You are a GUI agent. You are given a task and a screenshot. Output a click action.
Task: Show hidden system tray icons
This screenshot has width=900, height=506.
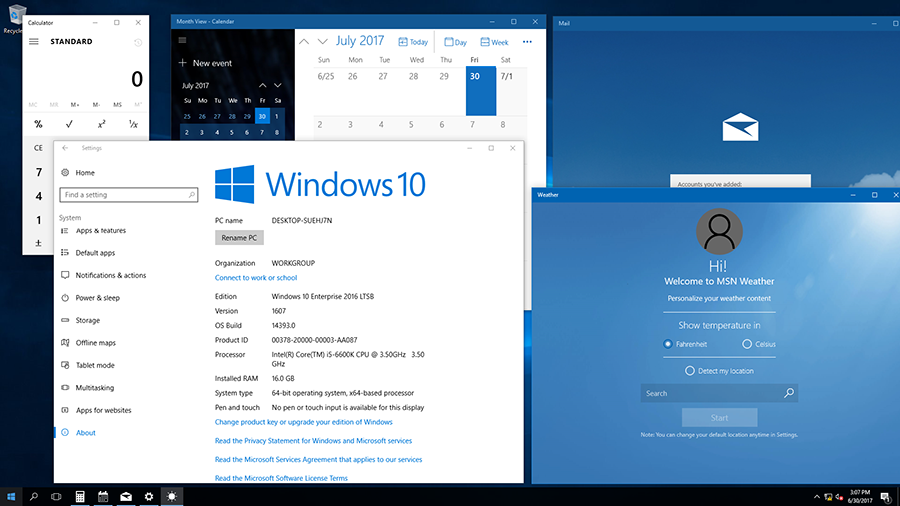[x=817, y=497]
